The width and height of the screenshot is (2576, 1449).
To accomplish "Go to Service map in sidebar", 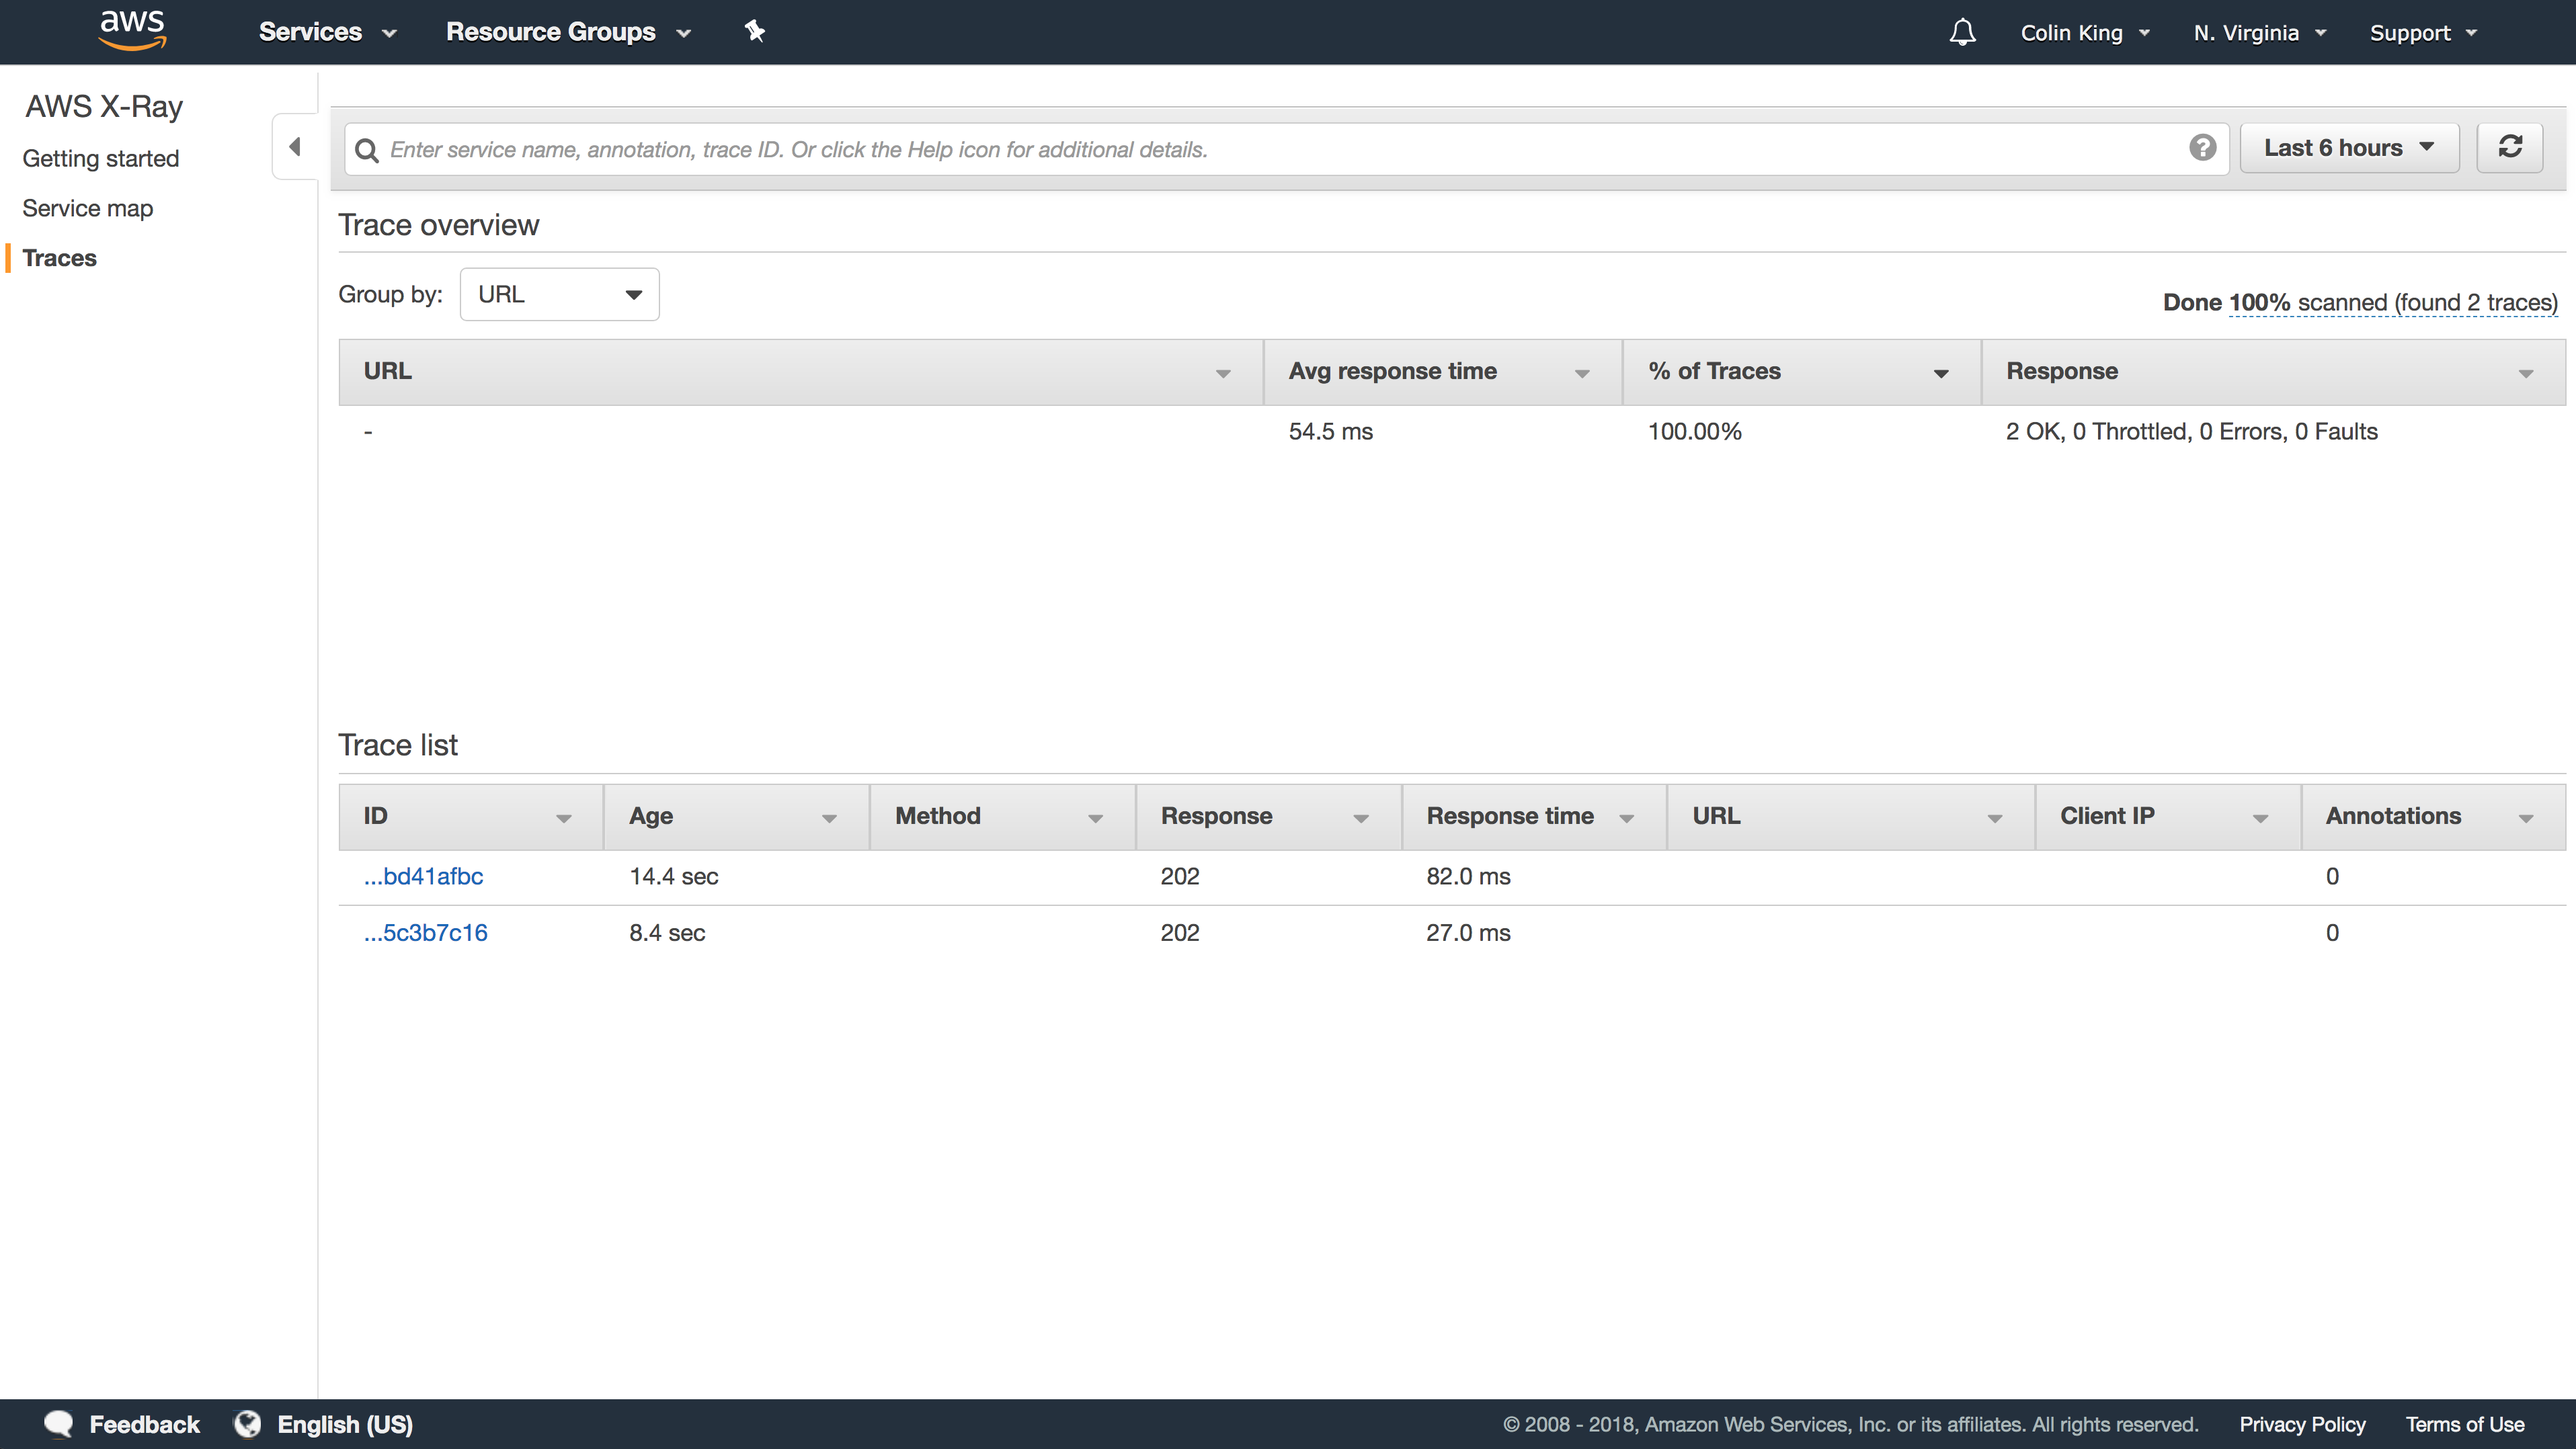I will pyautogui.click(x=88, y=208).
